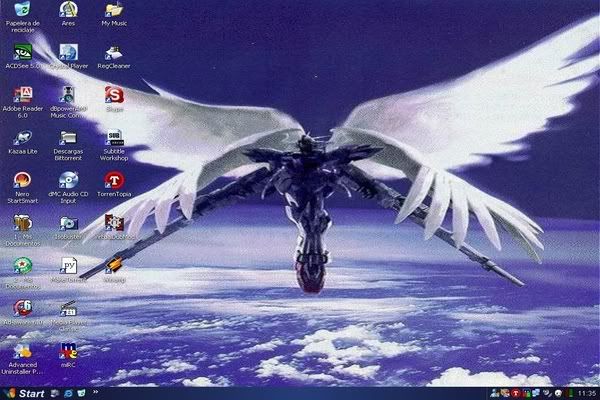Viewport: 600px width, 400px height.
Task: Open the Start menu
Action: [24, 393]
